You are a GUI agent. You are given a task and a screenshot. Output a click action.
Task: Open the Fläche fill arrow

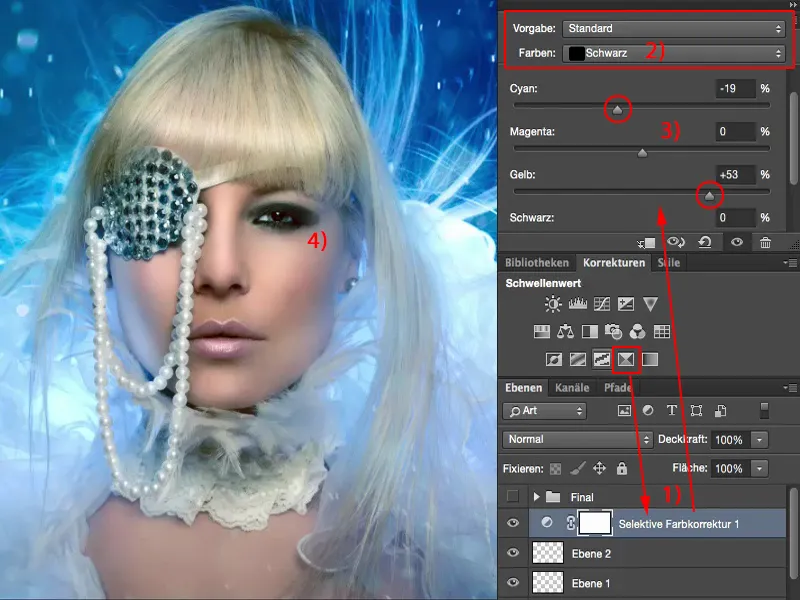coord(759,468)
